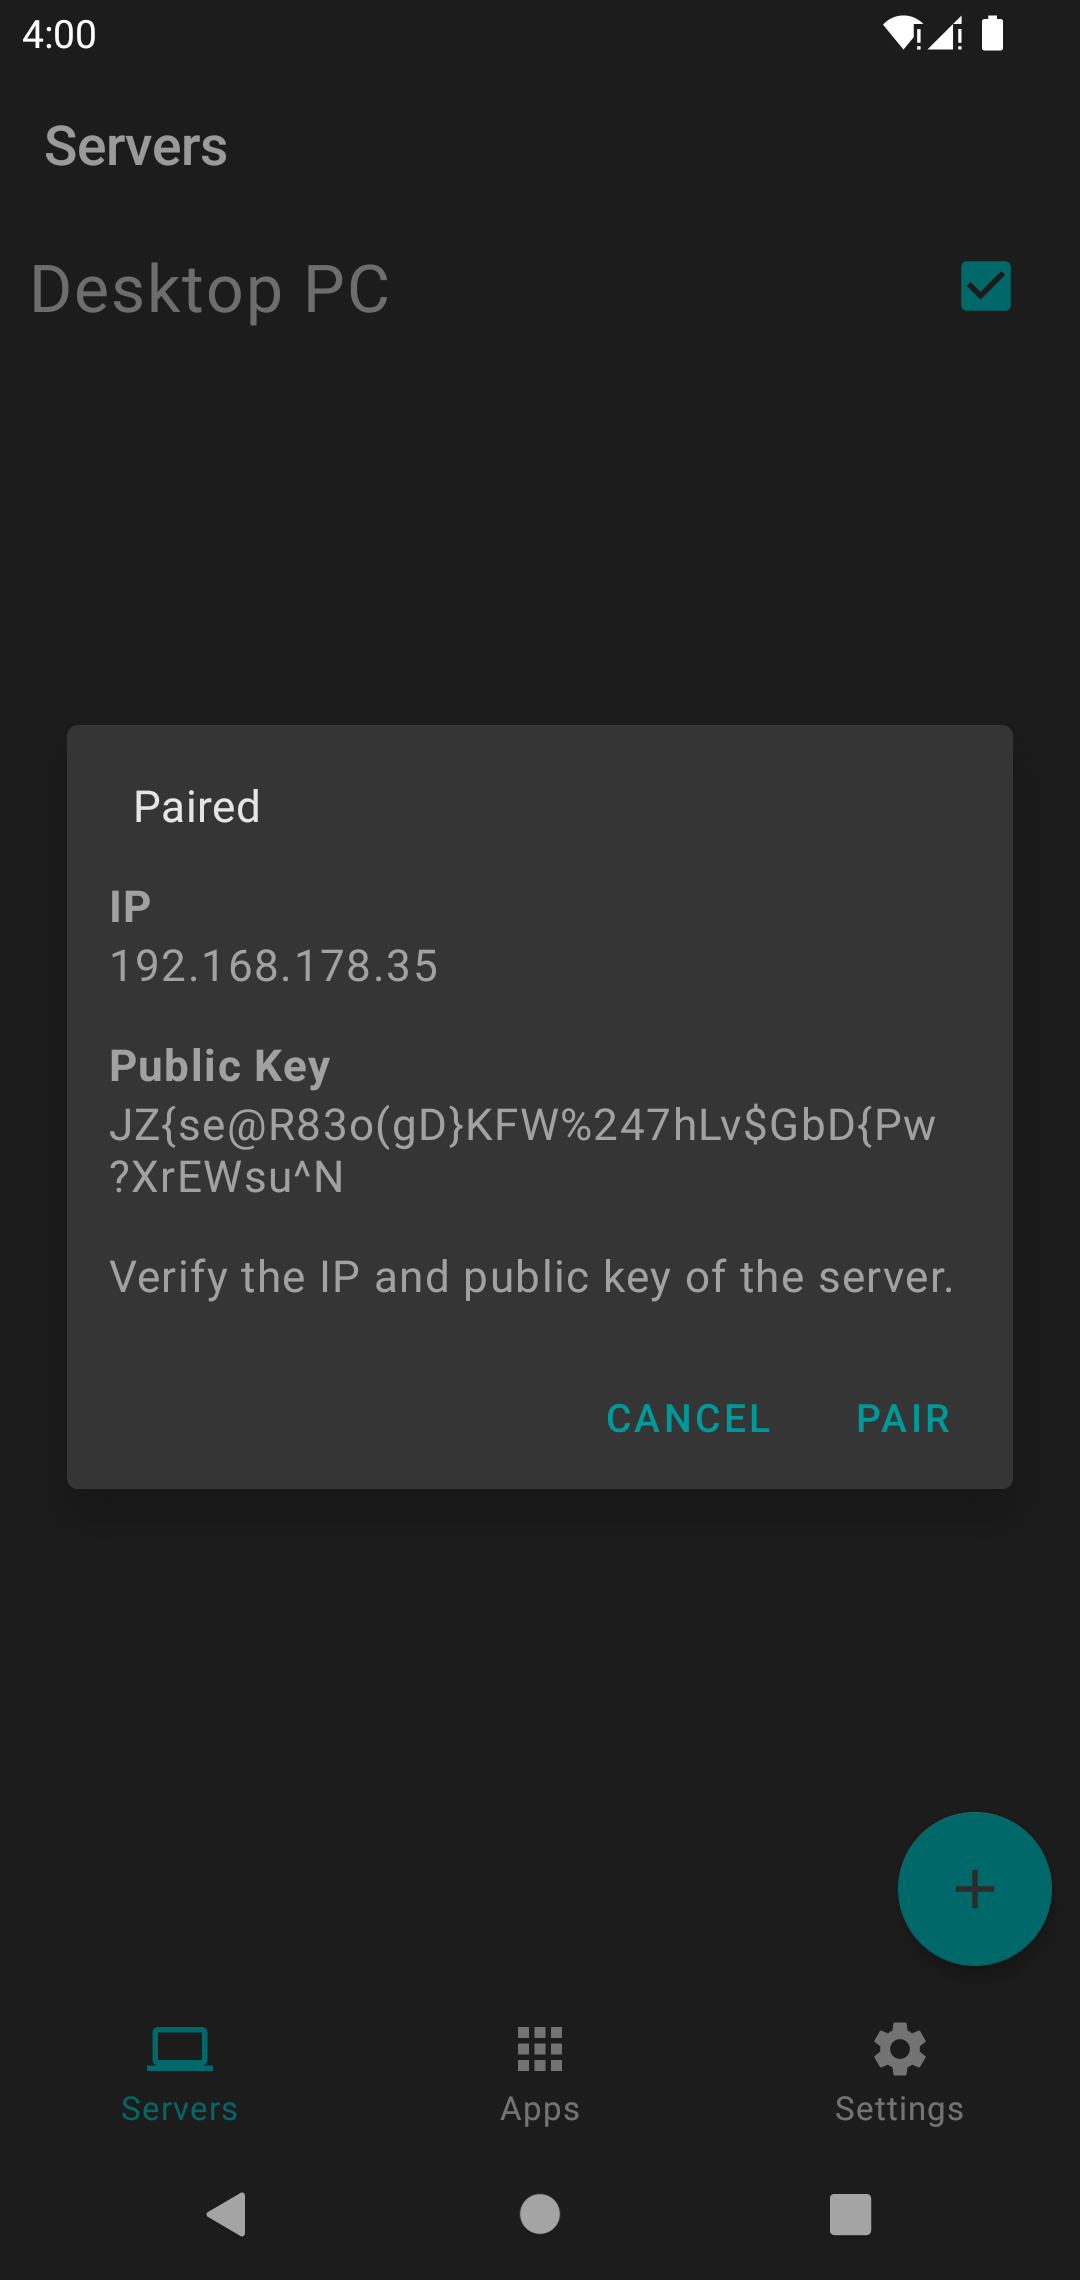Viewport: 1080px width, 2280px height.
Task: Click CANCEL to dismiss the pairing dialog
Action: pyautogui.click(x=688, y=1418)
